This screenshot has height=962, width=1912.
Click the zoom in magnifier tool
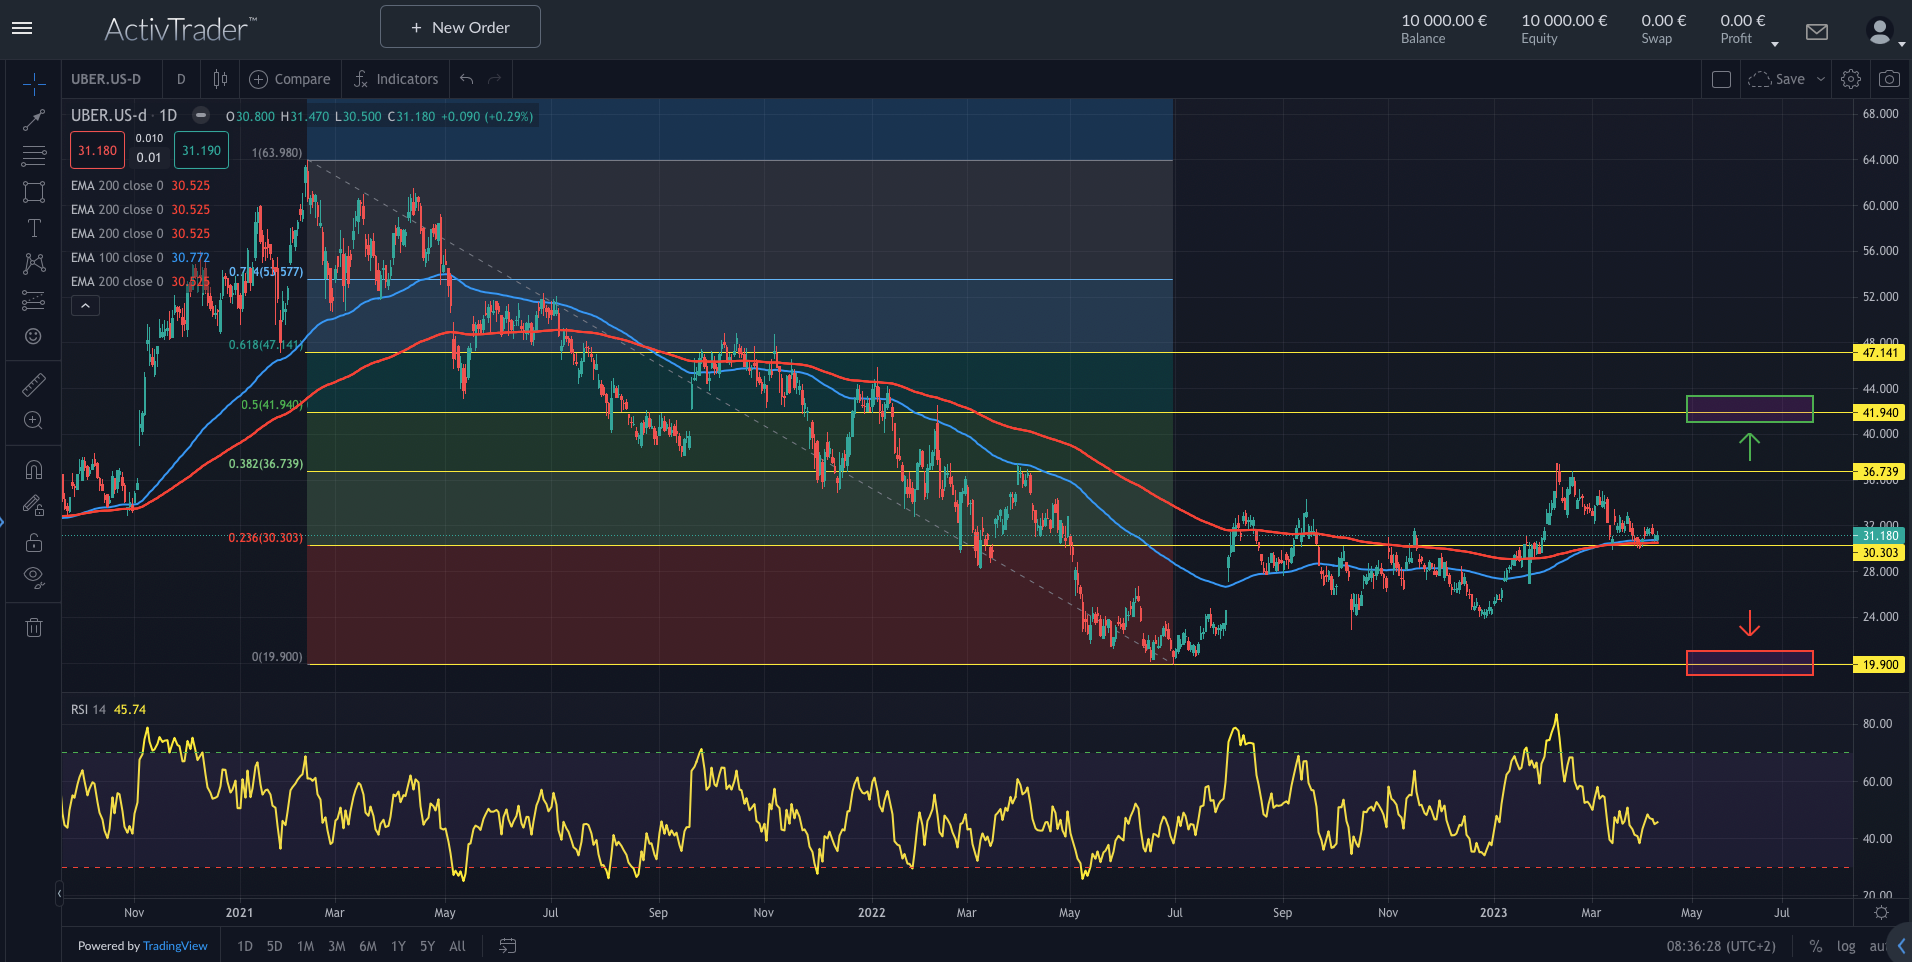[34, 421]
